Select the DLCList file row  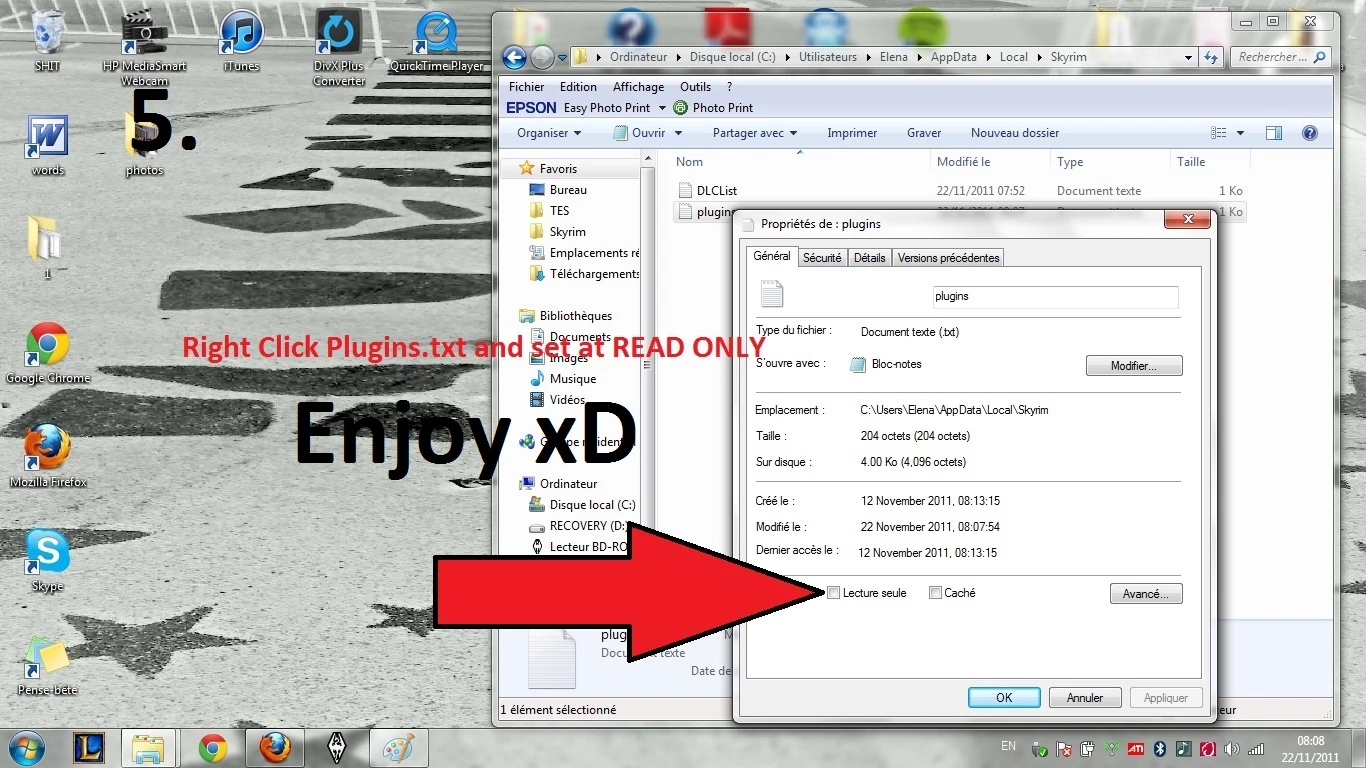[960, 190]
